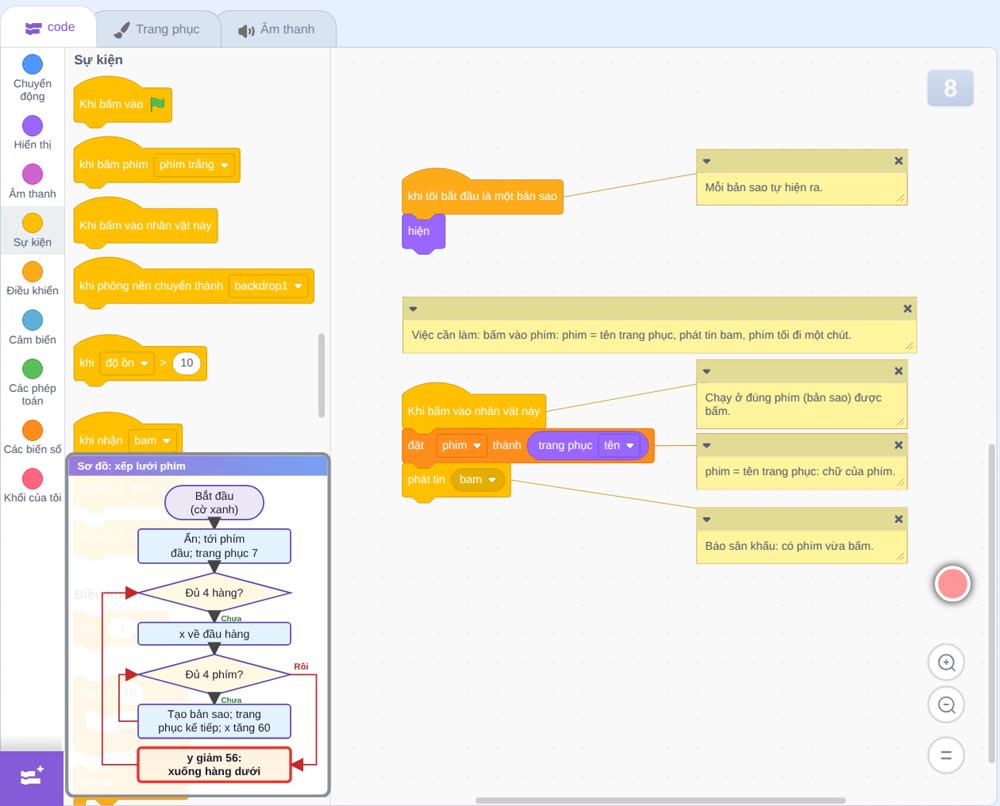Click the add extension button
The width and height of the screenshot is (1000, 806).
[32, 777]
